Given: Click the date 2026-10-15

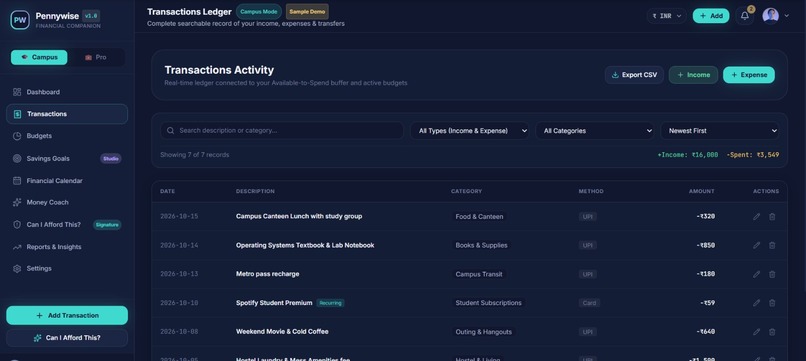Looking at the screenshot, I should click(x=179, y=216).
